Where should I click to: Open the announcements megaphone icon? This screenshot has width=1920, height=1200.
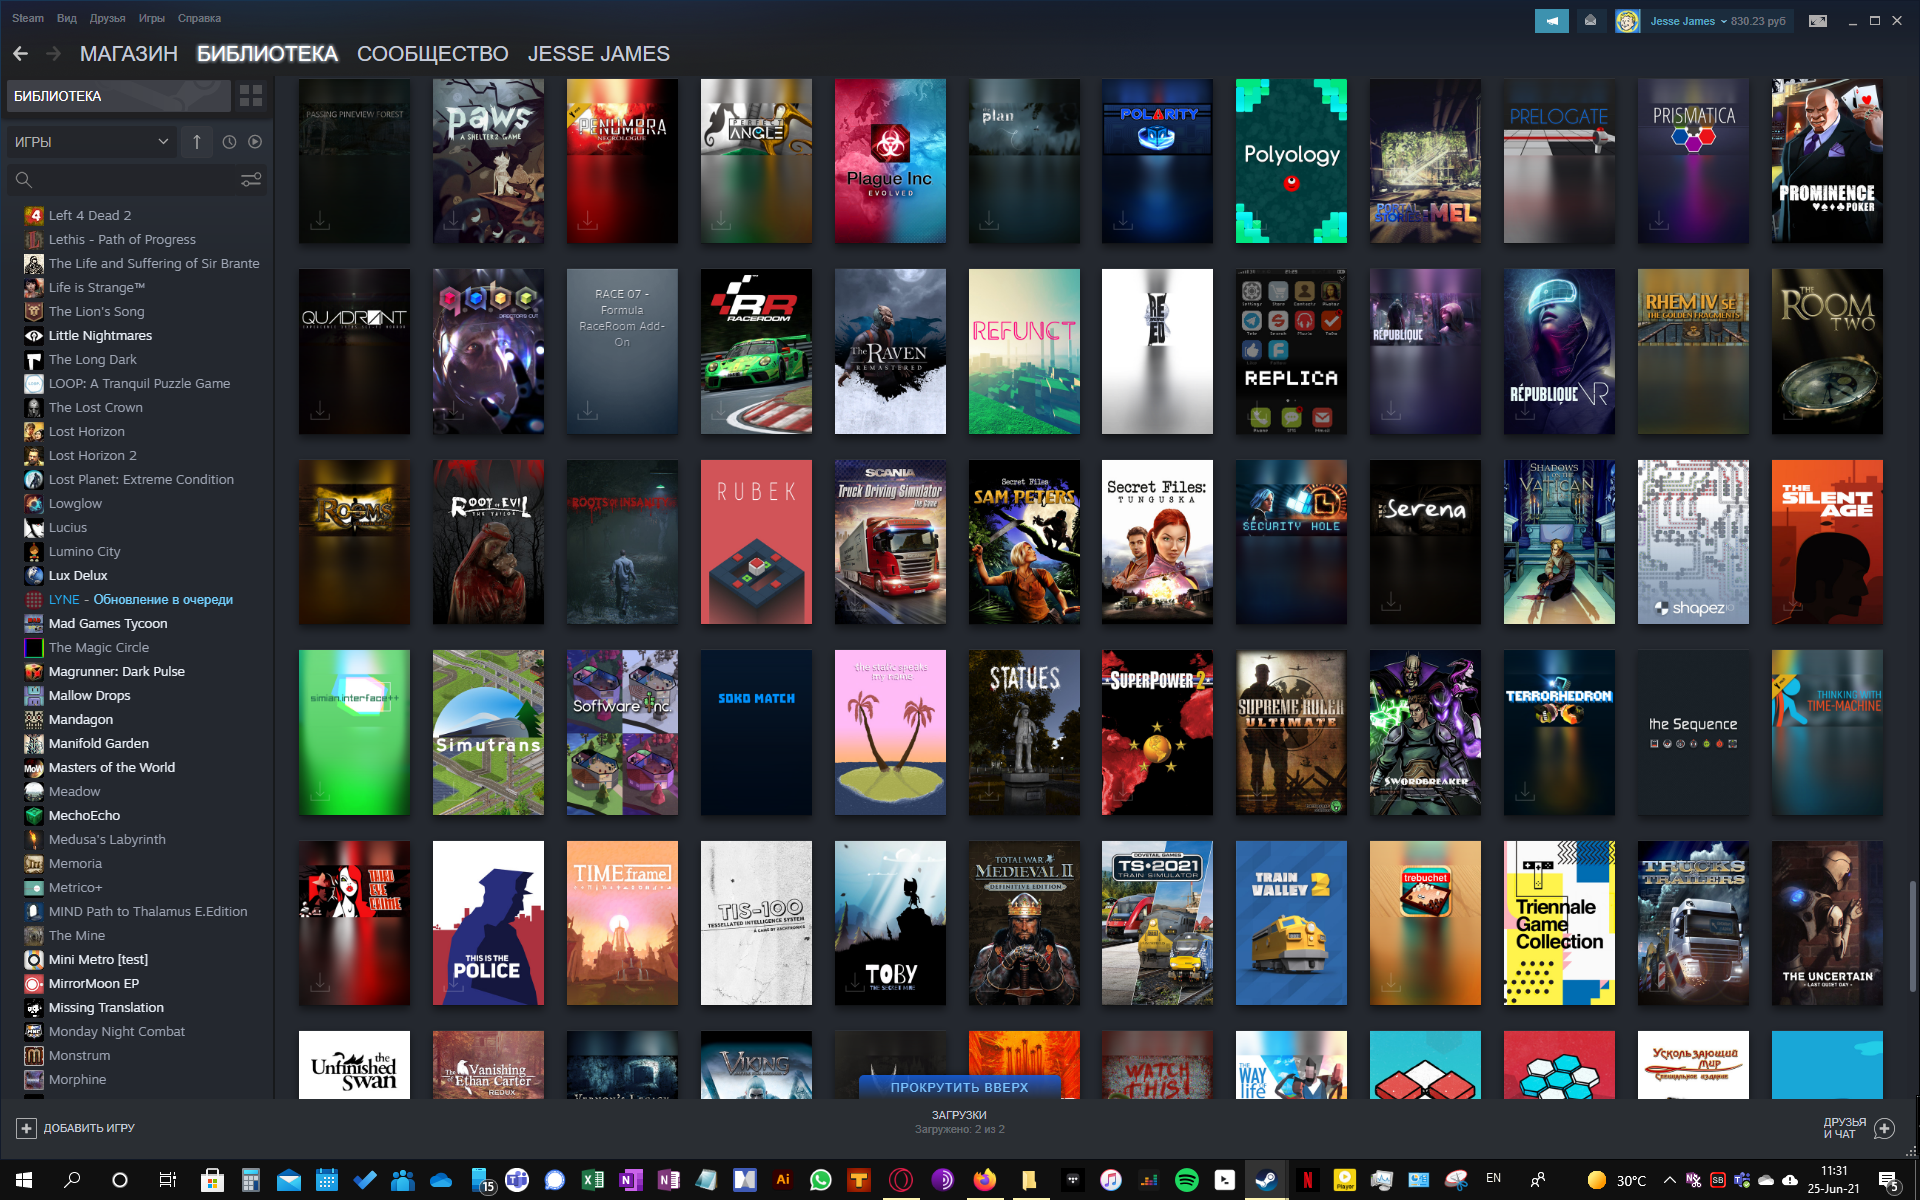pos(1552,21)
